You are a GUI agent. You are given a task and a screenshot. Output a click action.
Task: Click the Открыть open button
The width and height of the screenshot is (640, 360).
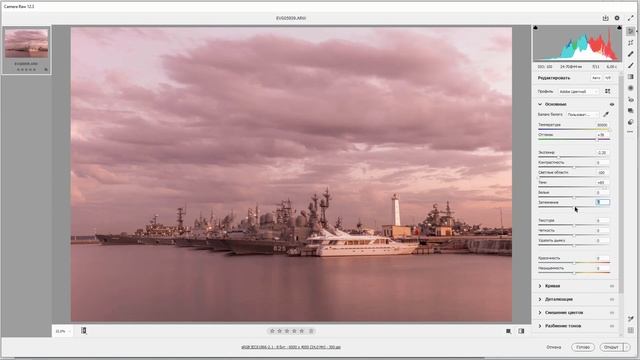611,347
